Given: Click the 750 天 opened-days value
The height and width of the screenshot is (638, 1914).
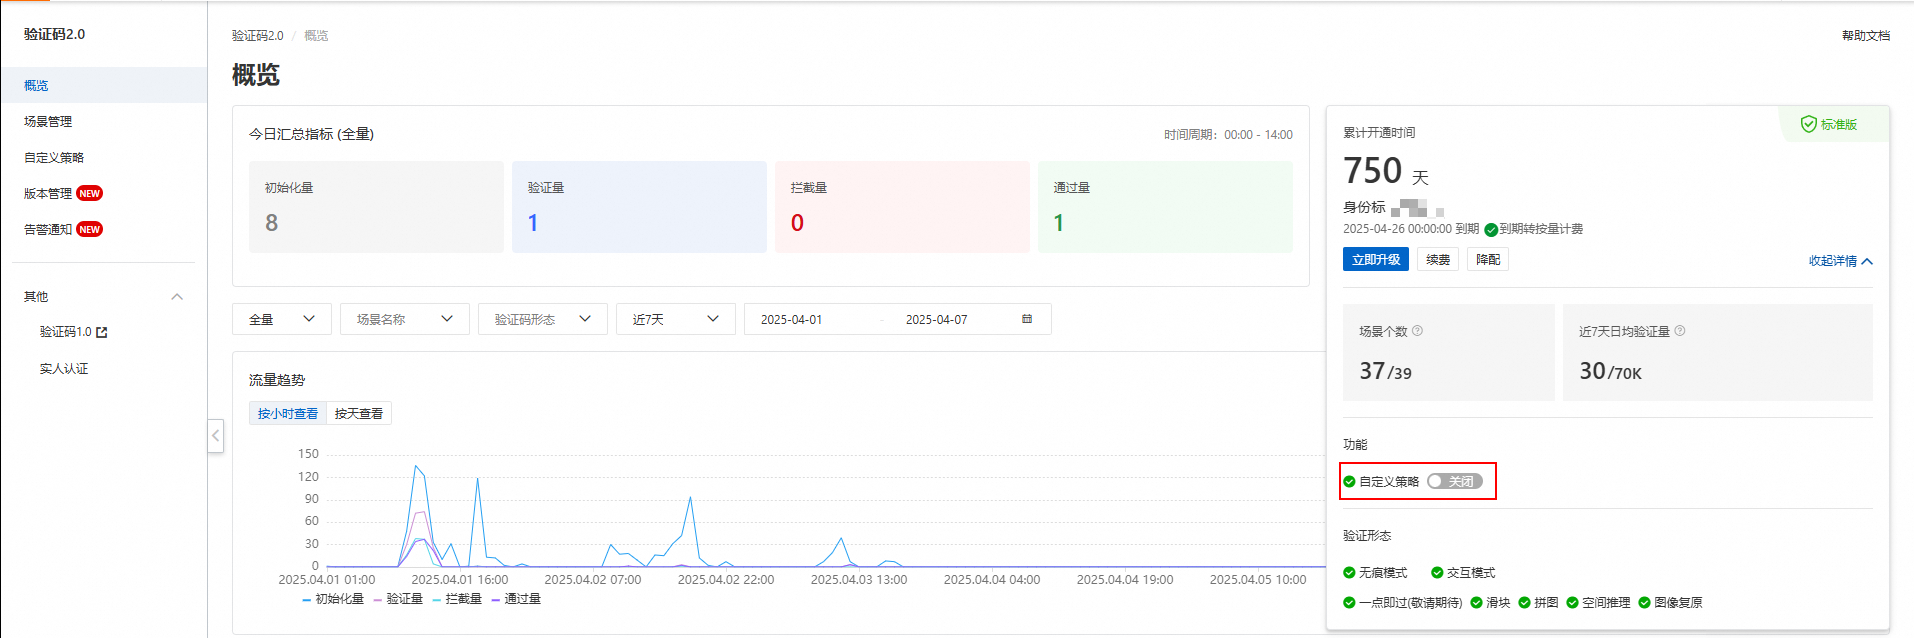Looking at the screenshot, I should coord(1386,171).
